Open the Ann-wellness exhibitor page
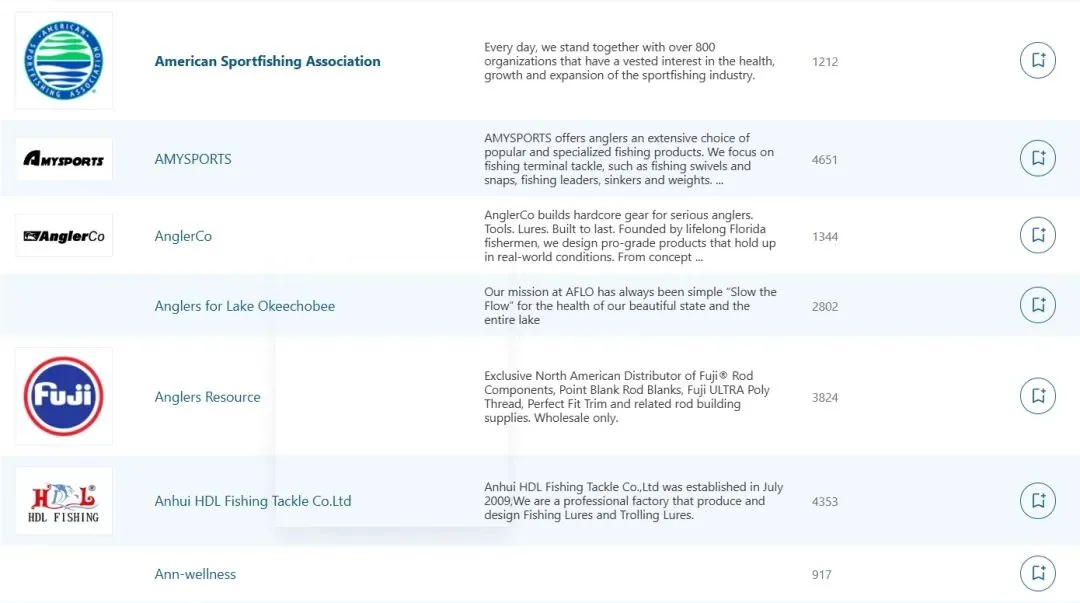This screenshot has height=603, width=1080. click(195, 574)
